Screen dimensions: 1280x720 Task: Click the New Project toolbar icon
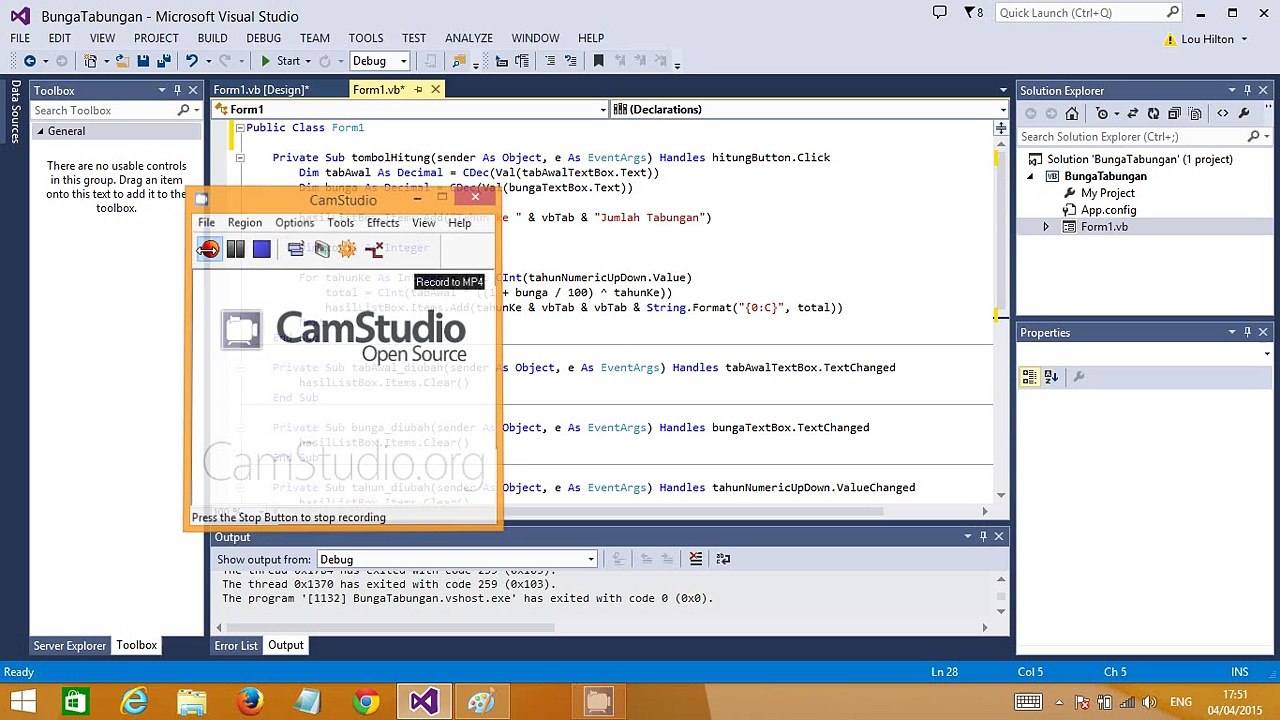click(91, 61)
